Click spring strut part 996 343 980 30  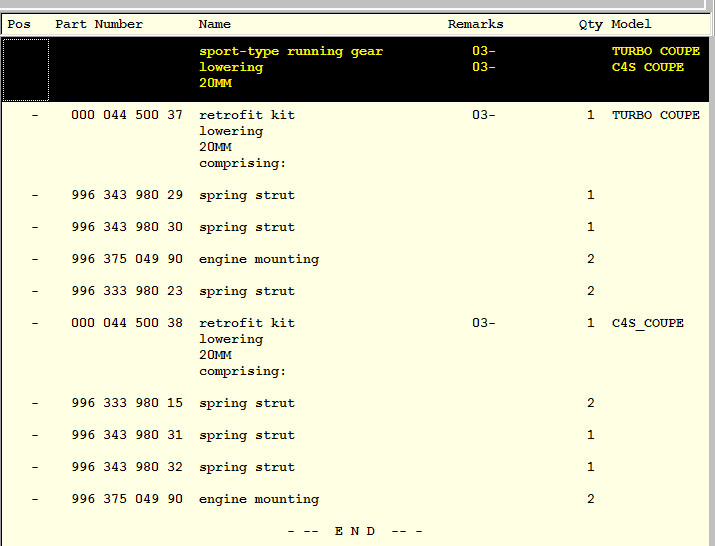coord(127,227)
